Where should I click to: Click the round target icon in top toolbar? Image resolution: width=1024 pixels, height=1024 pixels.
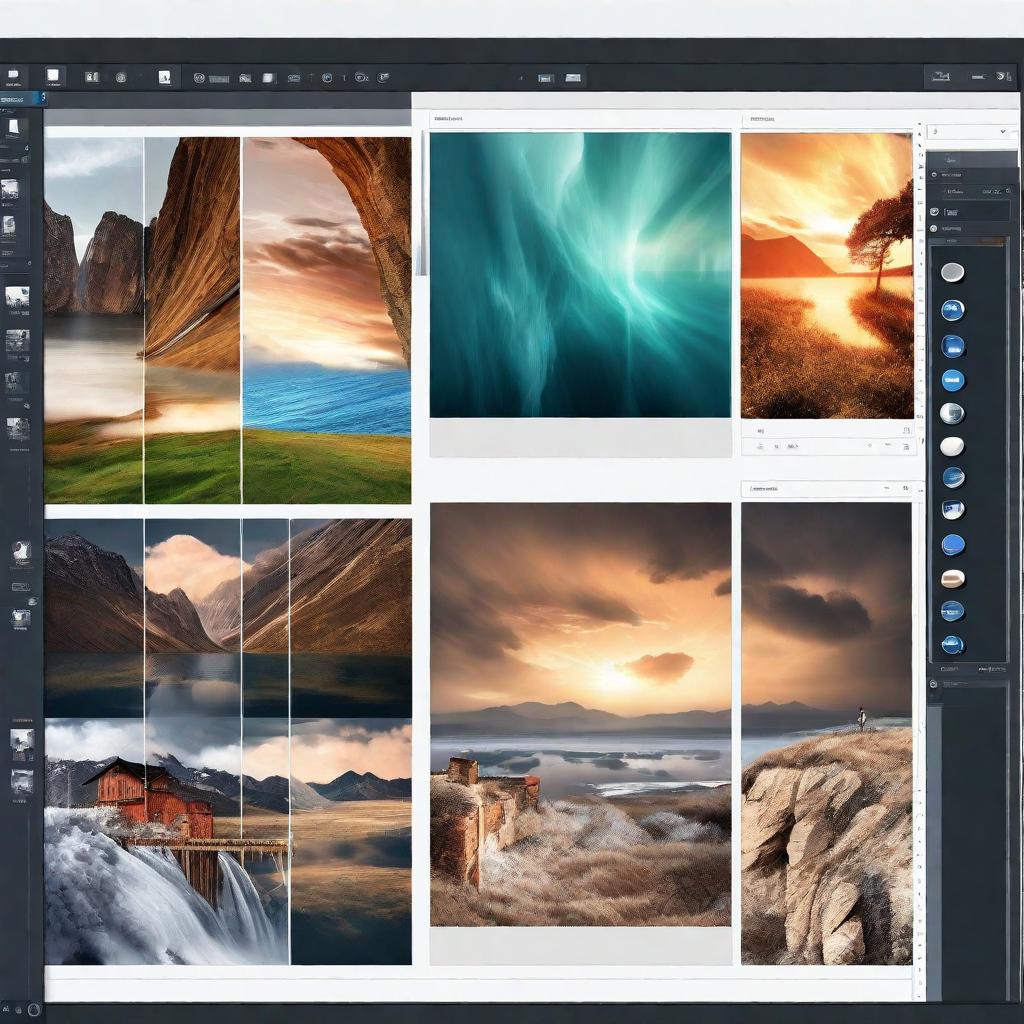(x=121, y=77)
